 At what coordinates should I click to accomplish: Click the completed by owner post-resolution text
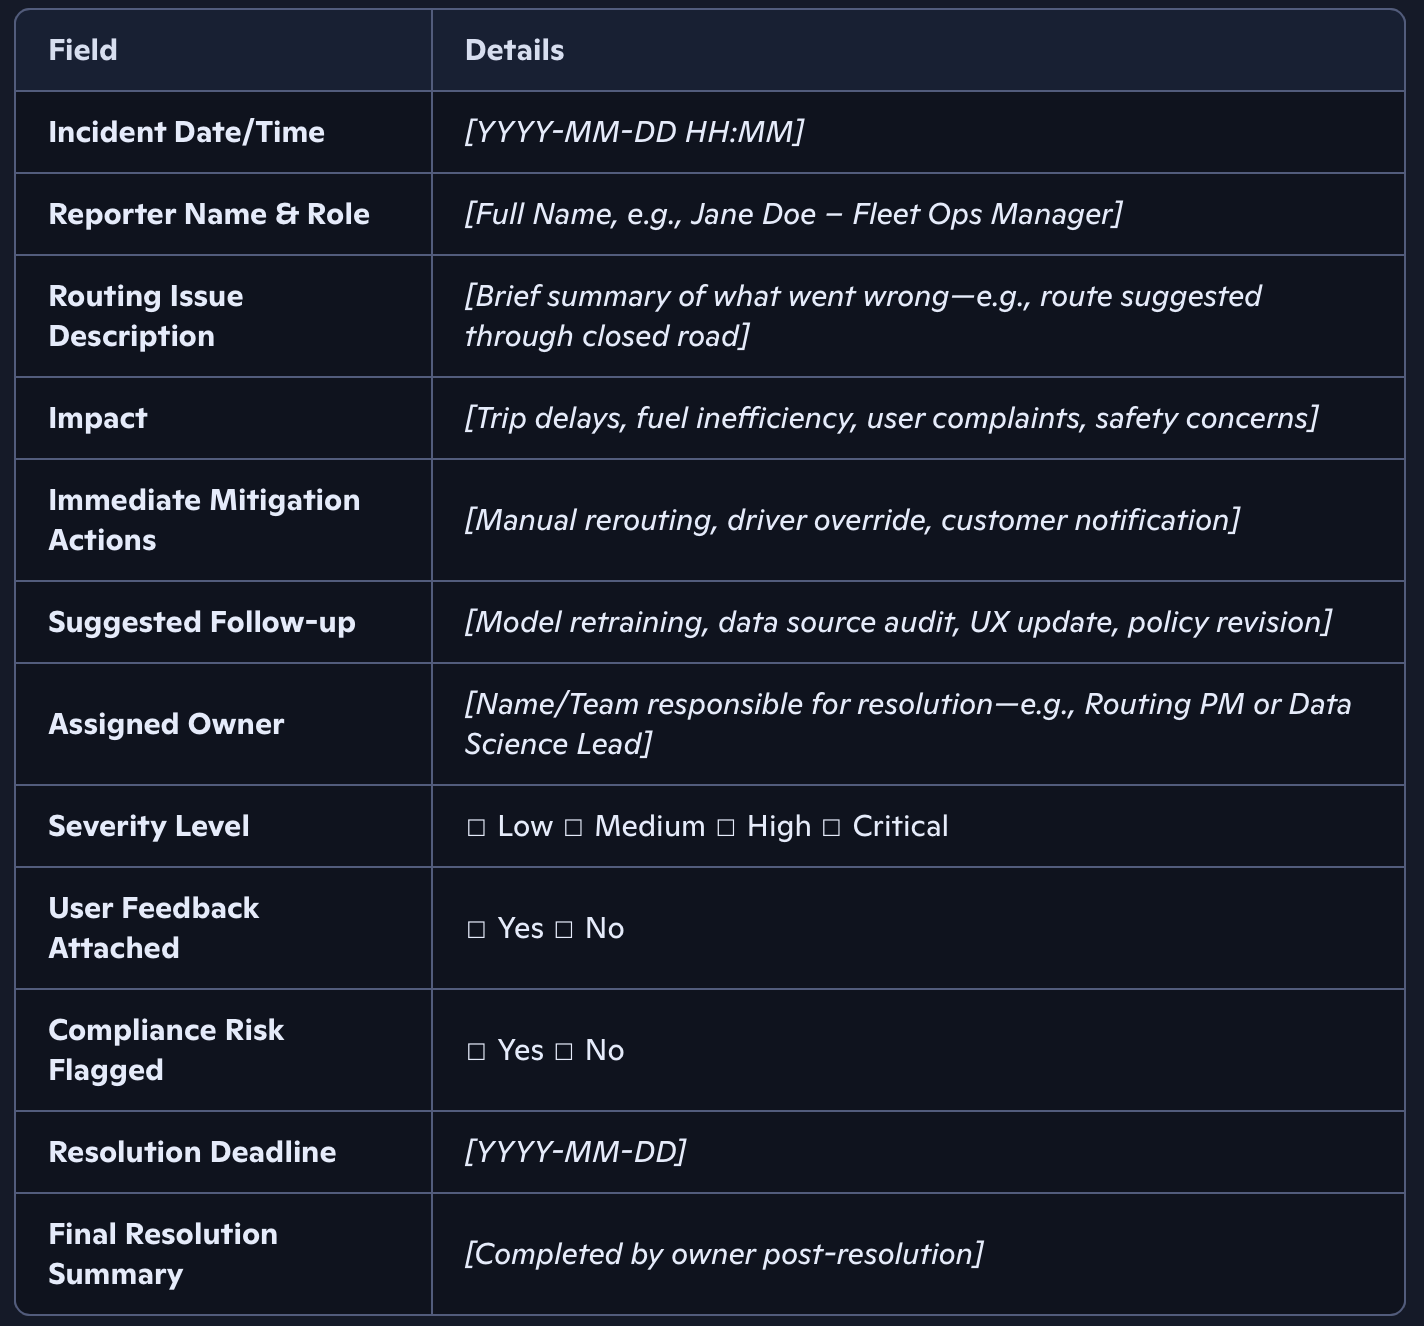[x=724, y=1254]
